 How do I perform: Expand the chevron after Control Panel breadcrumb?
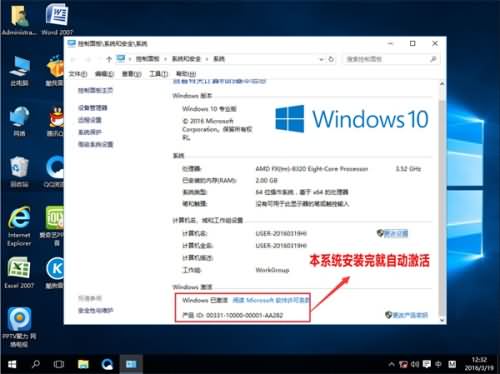tap(165, 59)
